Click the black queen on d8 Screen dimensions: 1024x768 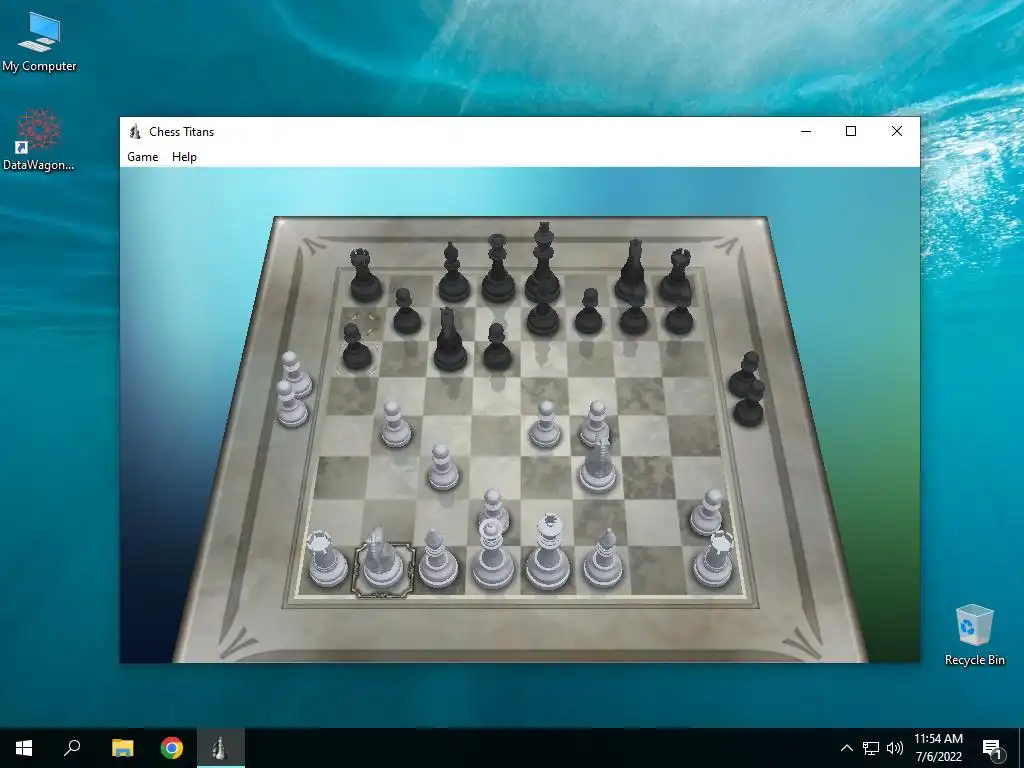[x=498, y=269]
